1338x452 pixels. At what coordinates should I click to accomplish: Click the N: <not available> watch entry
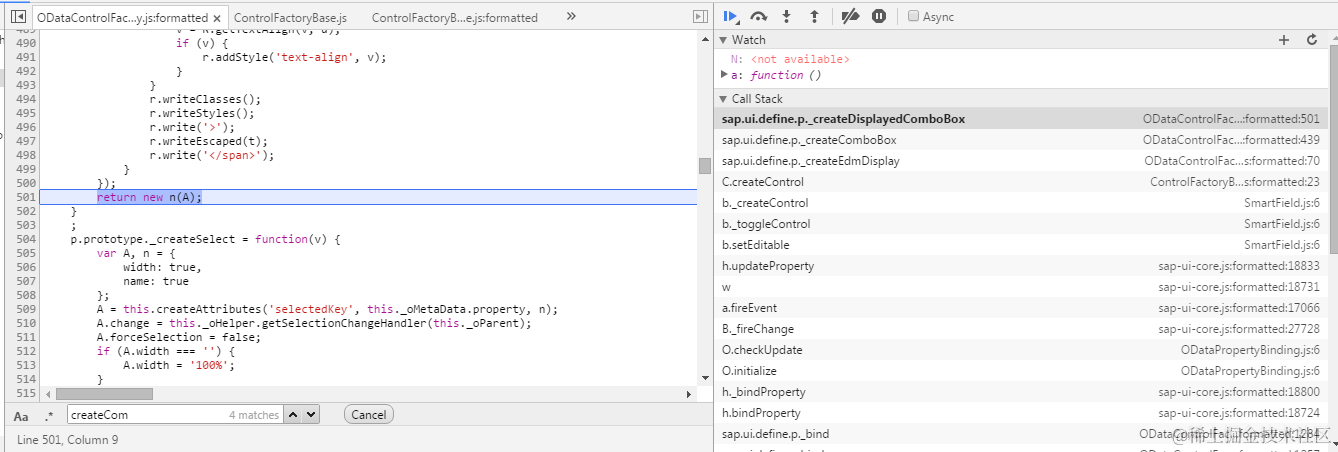click(x=790, y=60)
